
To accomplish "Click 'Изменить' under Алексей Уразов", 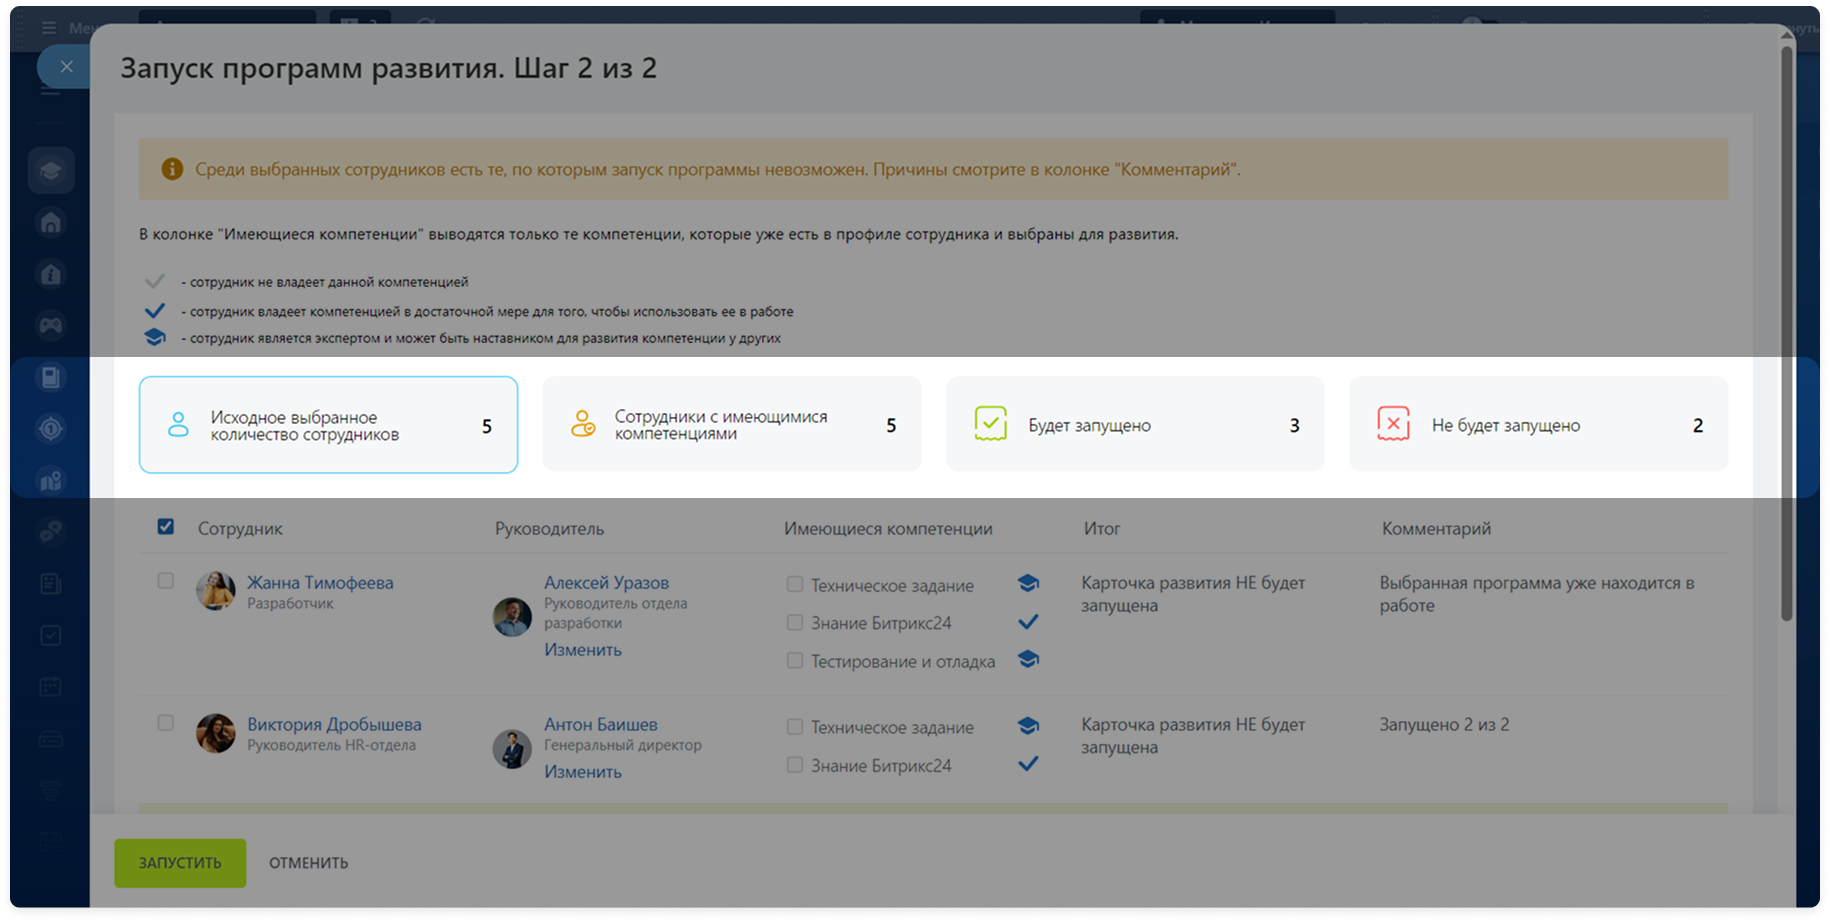I will click(x=583, y=650).
